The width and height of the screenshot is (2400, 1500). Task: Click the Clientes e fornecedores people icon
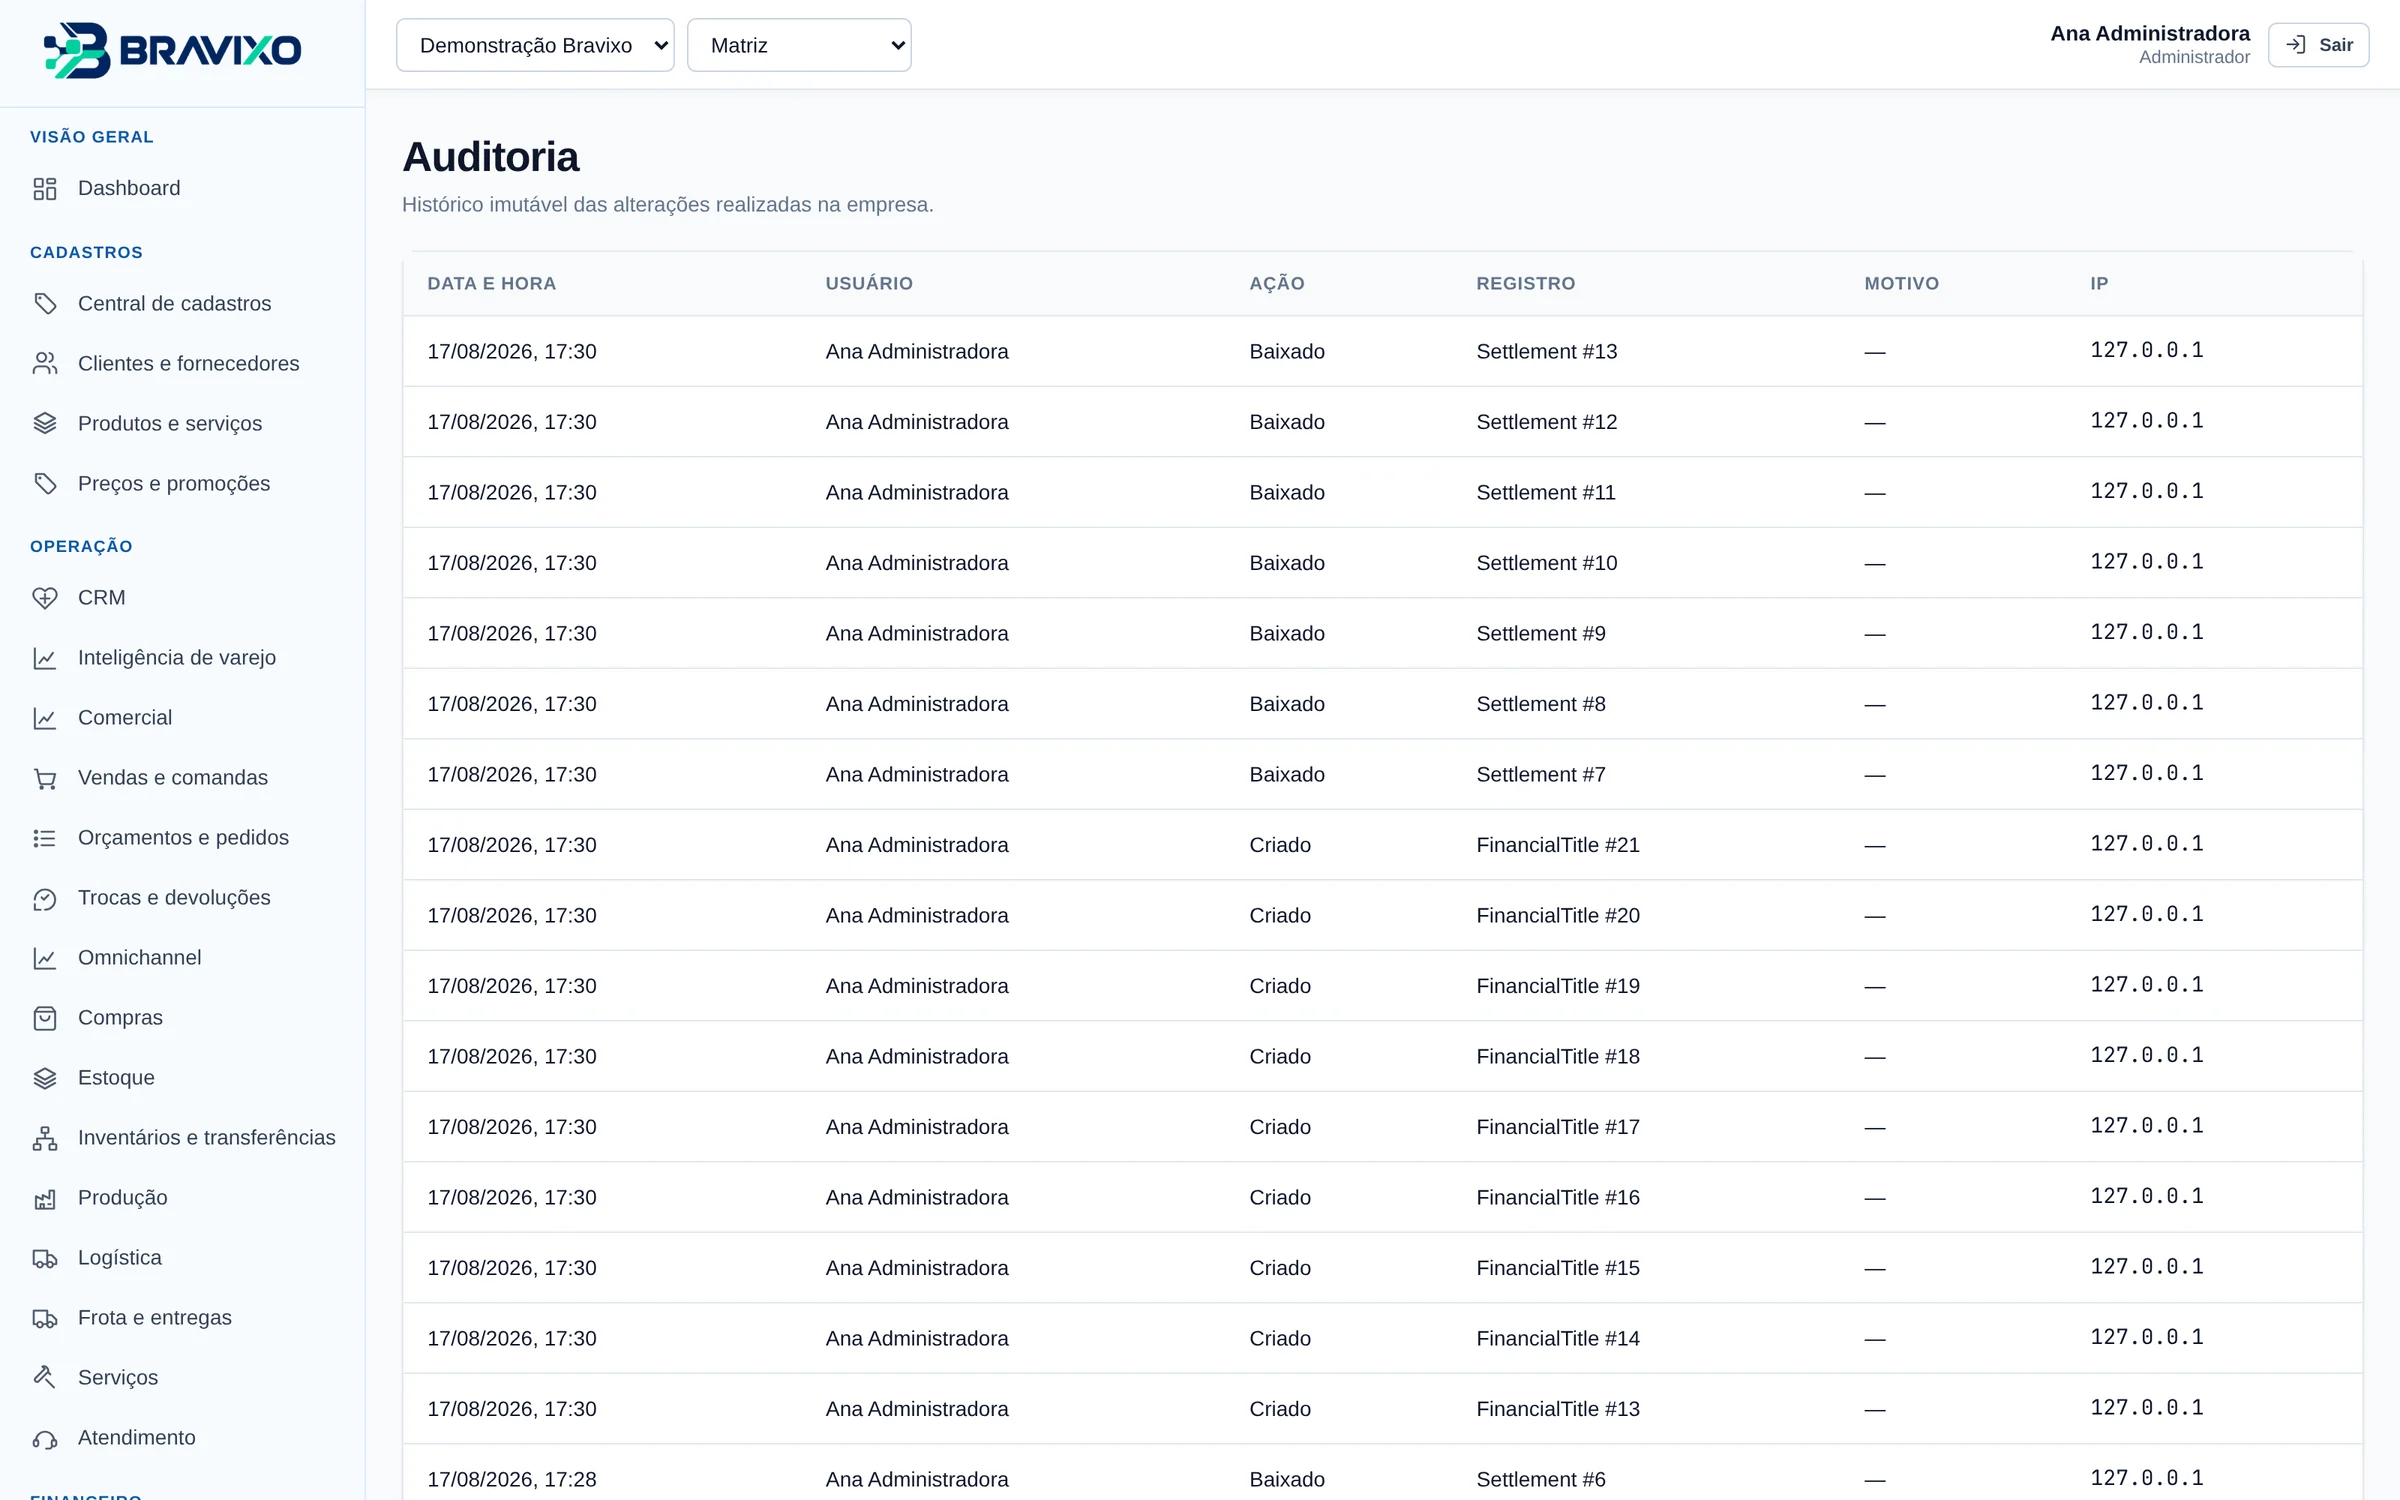[45, 364]
